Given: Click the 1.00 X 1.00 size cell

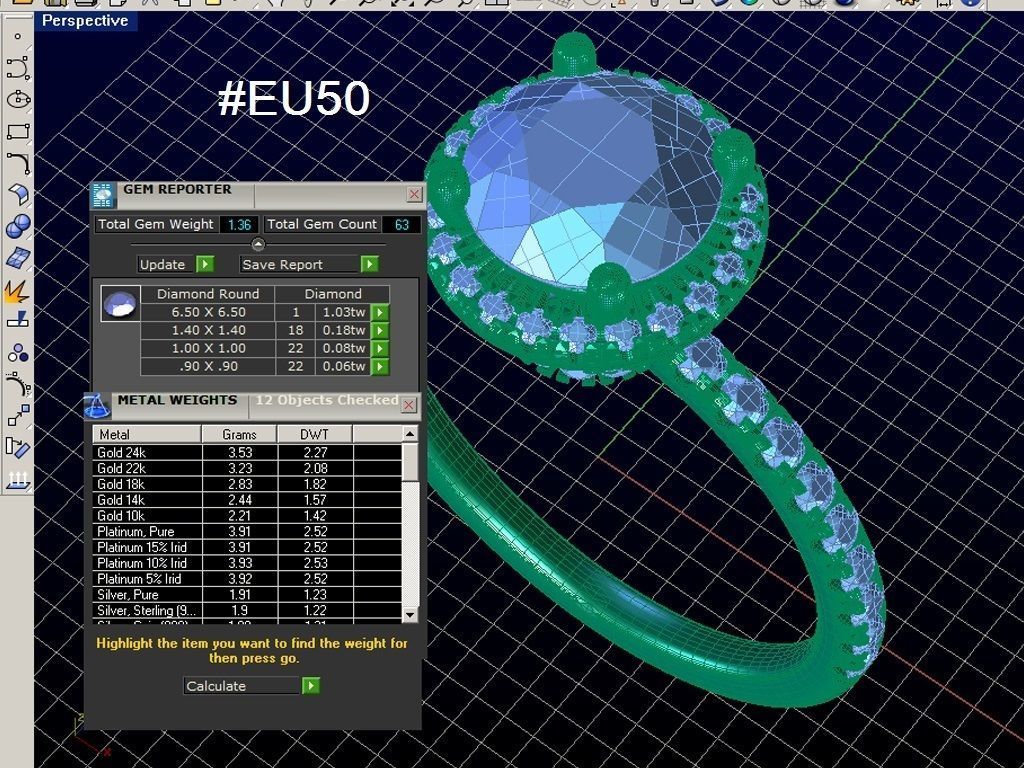Looking at the screenshot, I should point(208,348).
